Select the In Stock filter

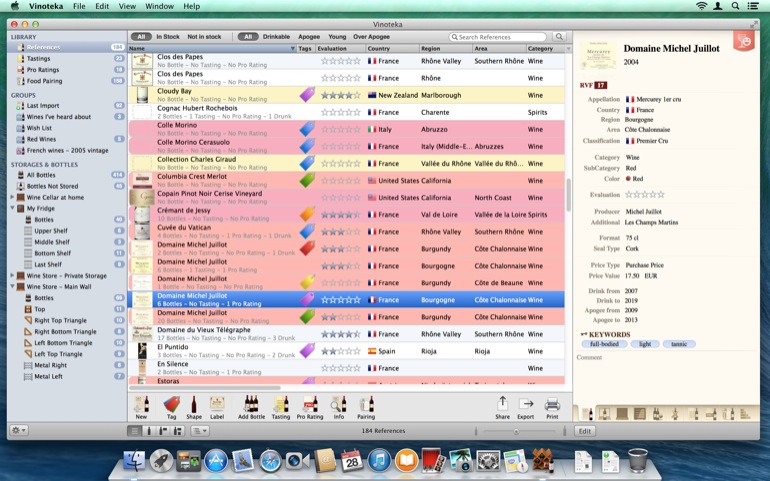pyautogui.click(x=168, y=36)
